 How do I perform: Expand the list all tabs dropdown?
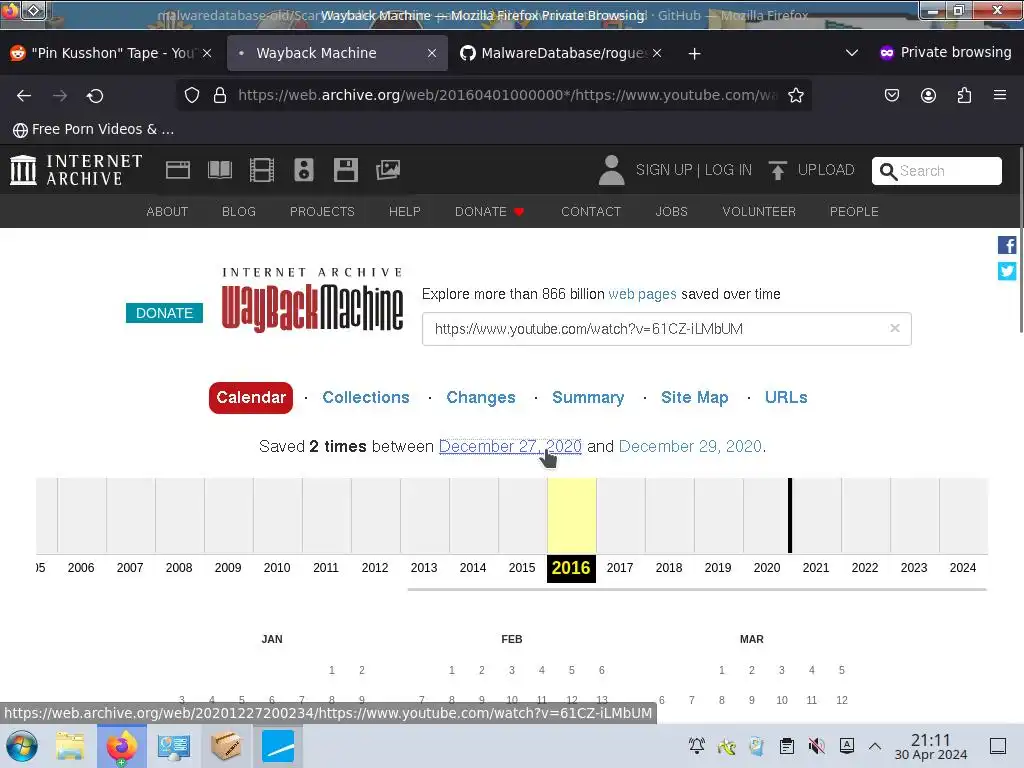click(x=852, y=53)
